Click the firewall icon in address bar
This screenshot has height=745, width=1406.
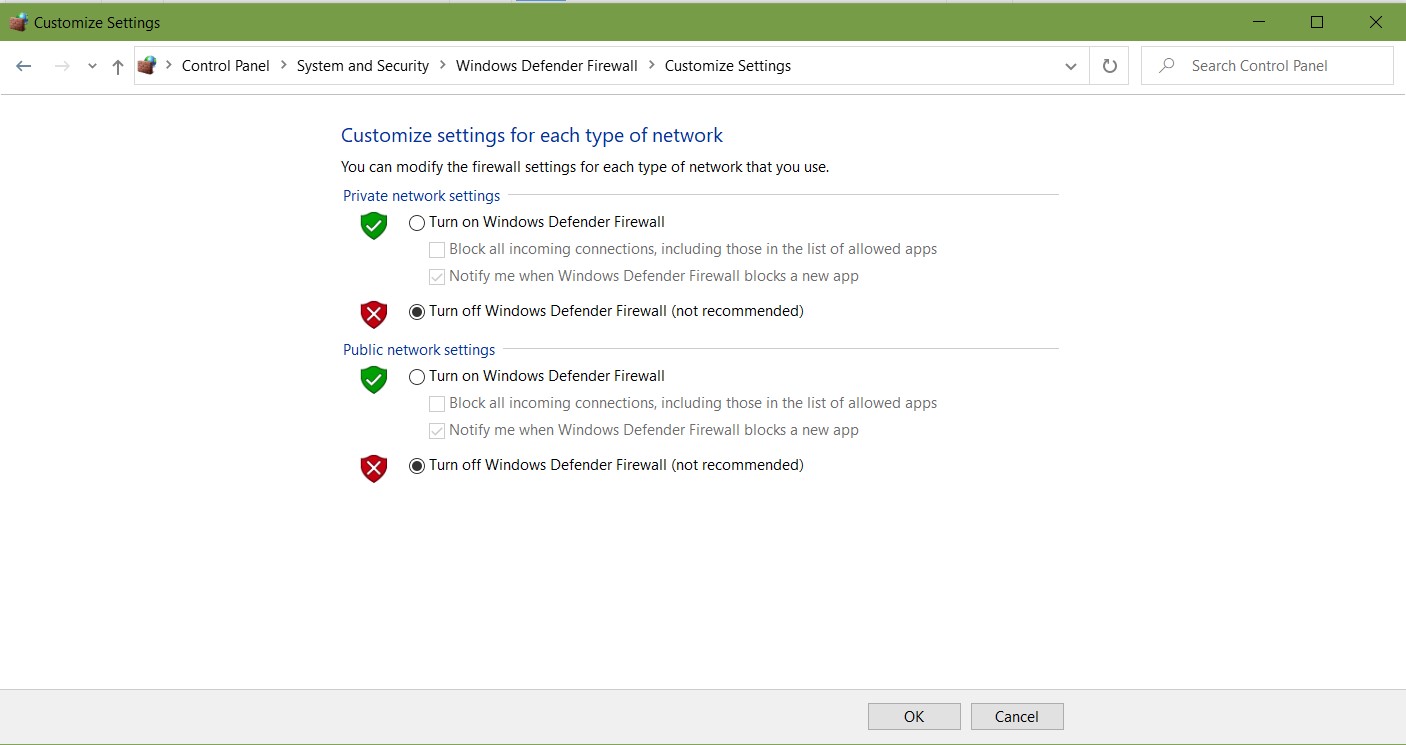(x=147, y=66)
